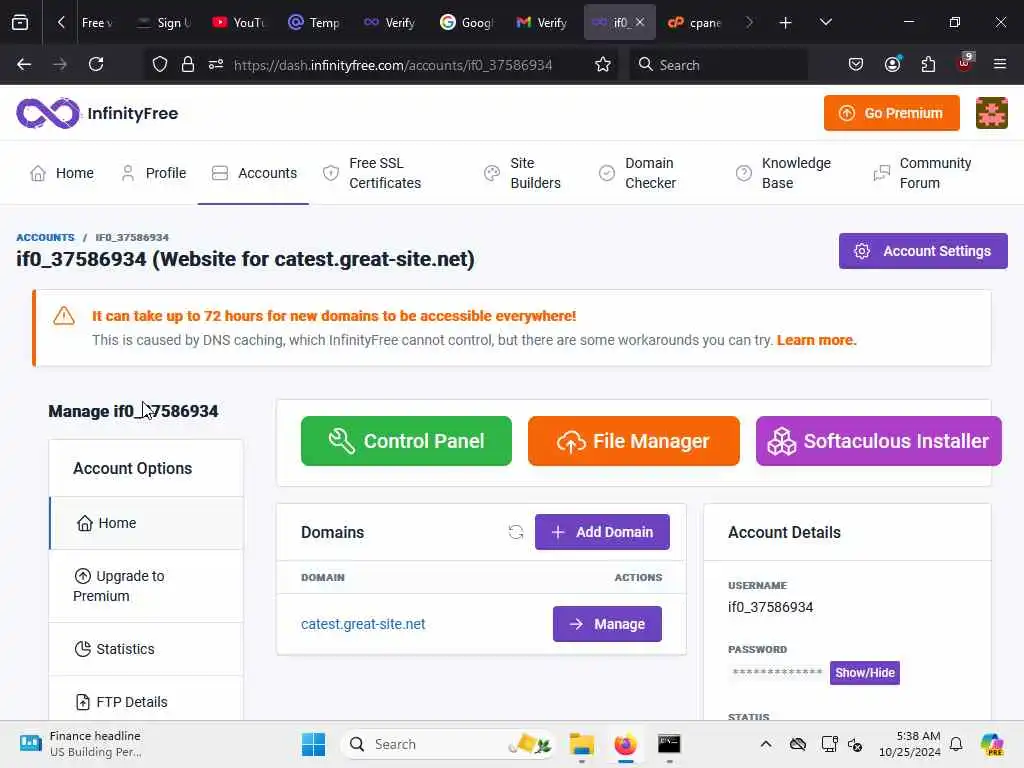Open the extensions puzzle icon
1024x768 pixels.
click(928, 64)
